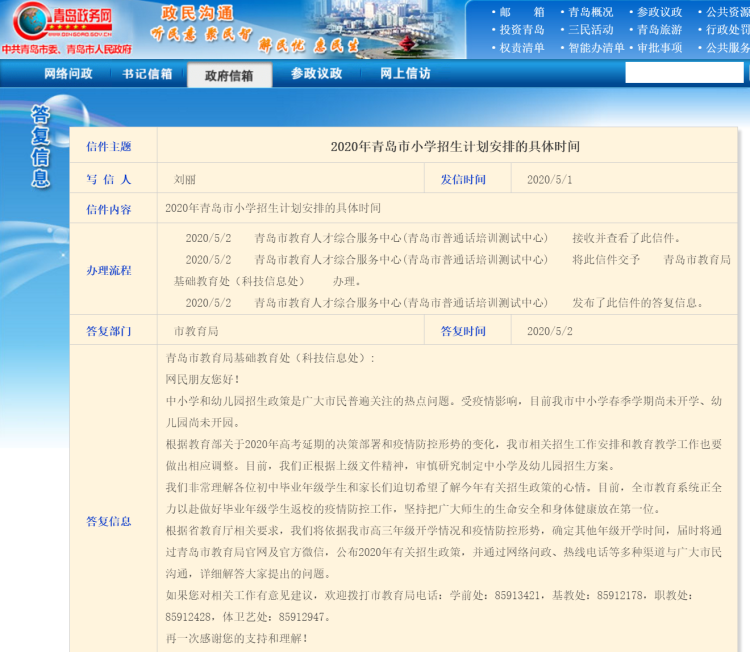Image resolution: width=750 pixels, height=652 pixels.
Task: Open the 三民活动 link
Action: click(590, 30)
